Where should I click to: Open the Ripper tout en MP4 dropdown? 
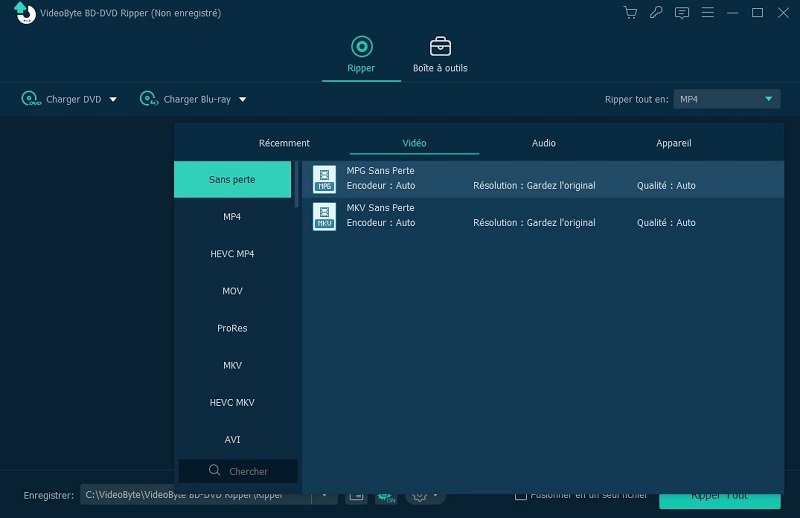[727, 99]
